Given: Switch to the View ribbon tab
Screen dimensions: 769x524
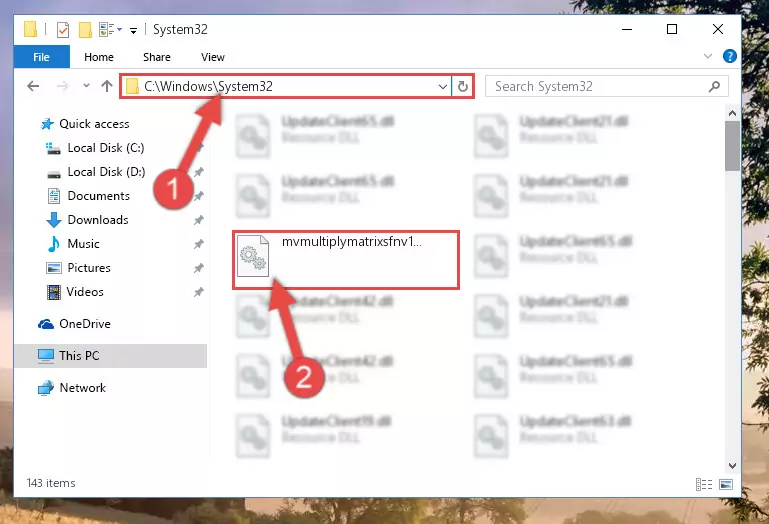Looking at the screenshot, I should click(x=212, y=57).
